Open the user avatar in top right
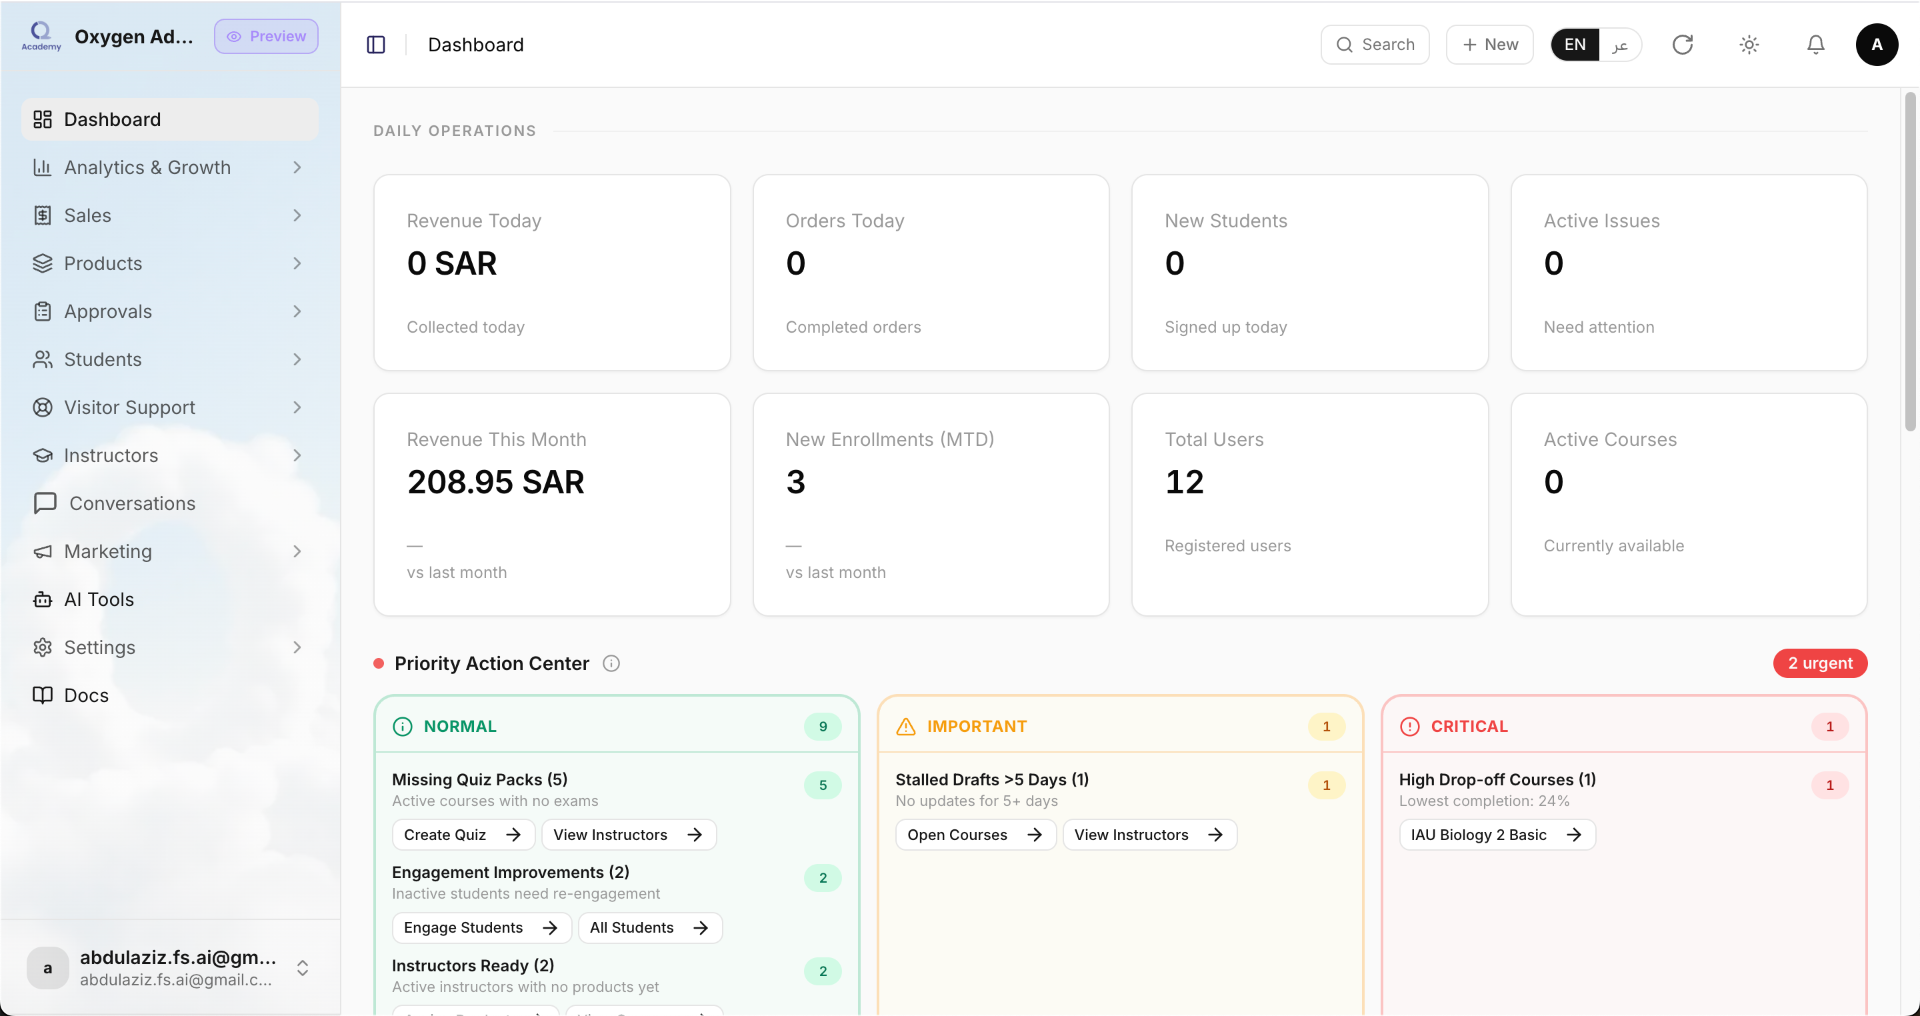This screenshot has height=1016, width=1920. tap(1877, 45)
